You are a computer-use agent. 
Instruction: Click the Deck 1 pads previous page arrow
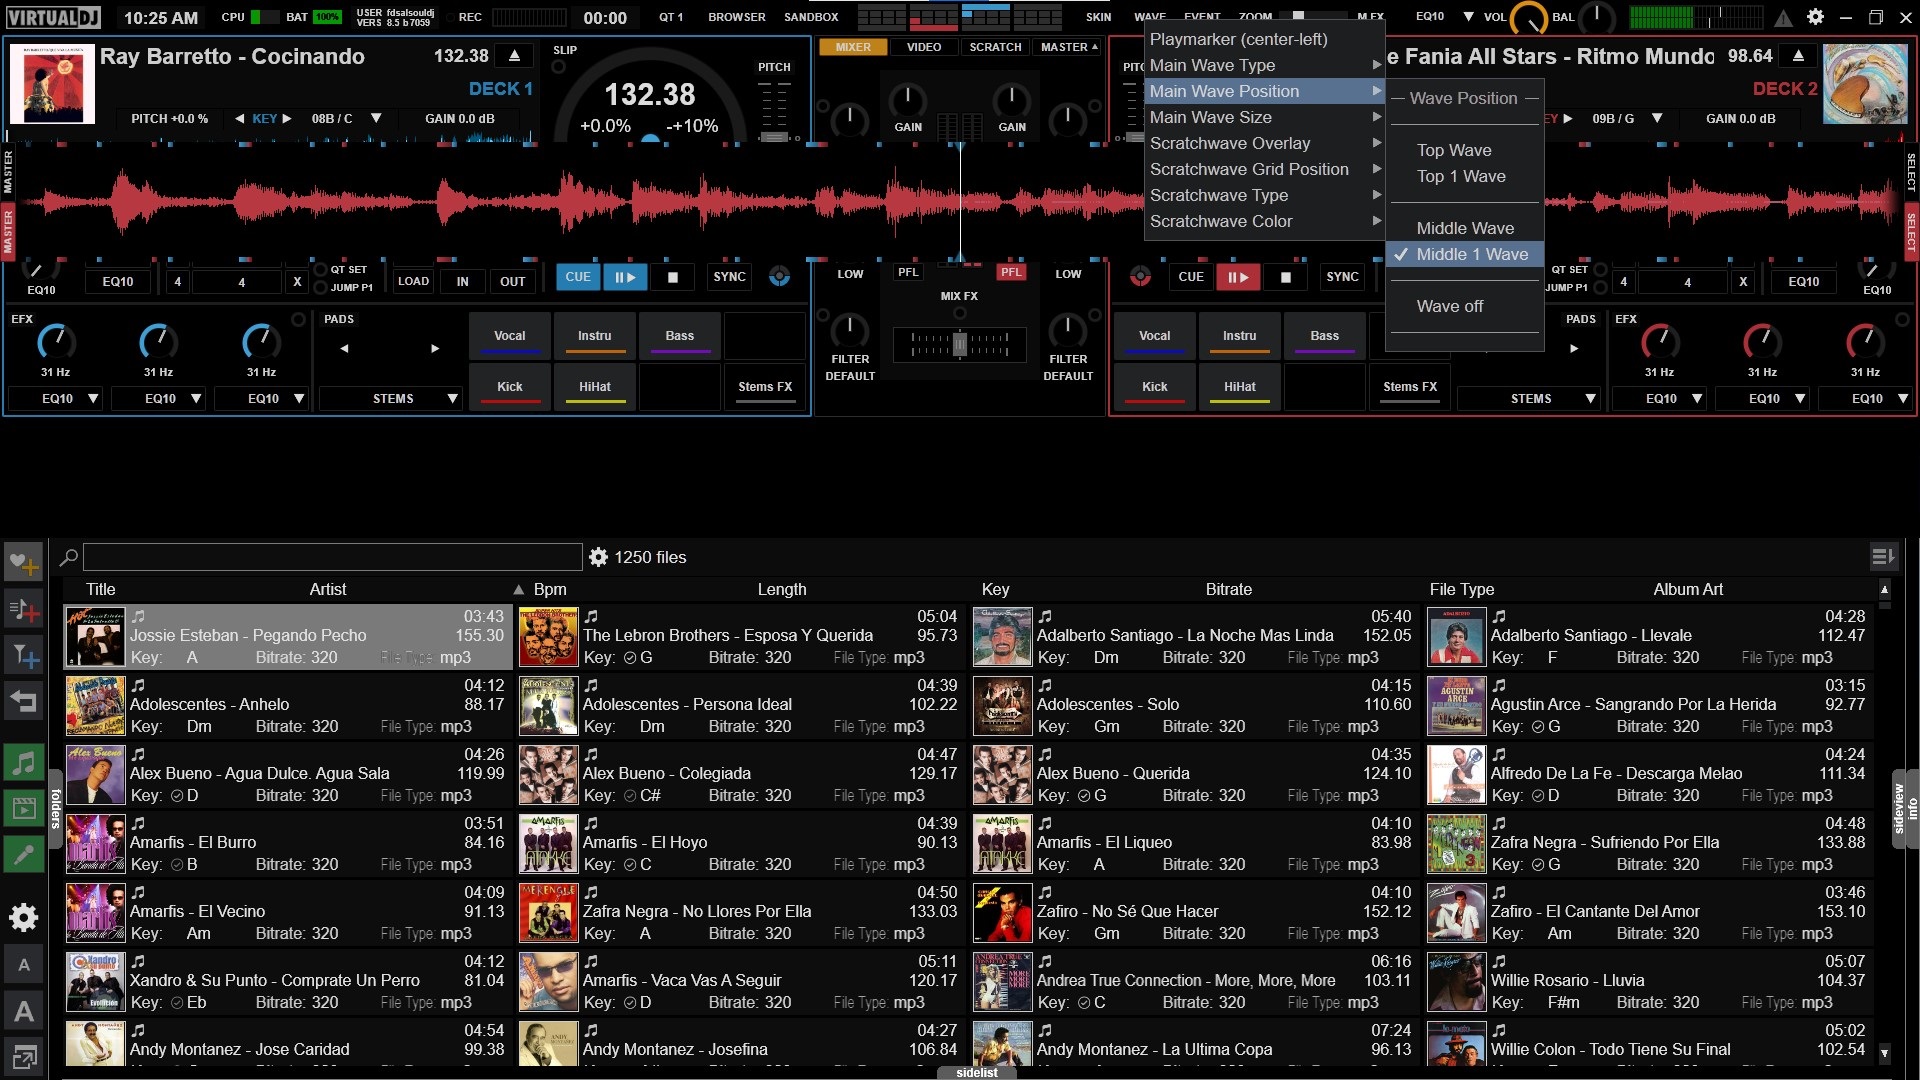pyautogui.click(x=344, y=348)
